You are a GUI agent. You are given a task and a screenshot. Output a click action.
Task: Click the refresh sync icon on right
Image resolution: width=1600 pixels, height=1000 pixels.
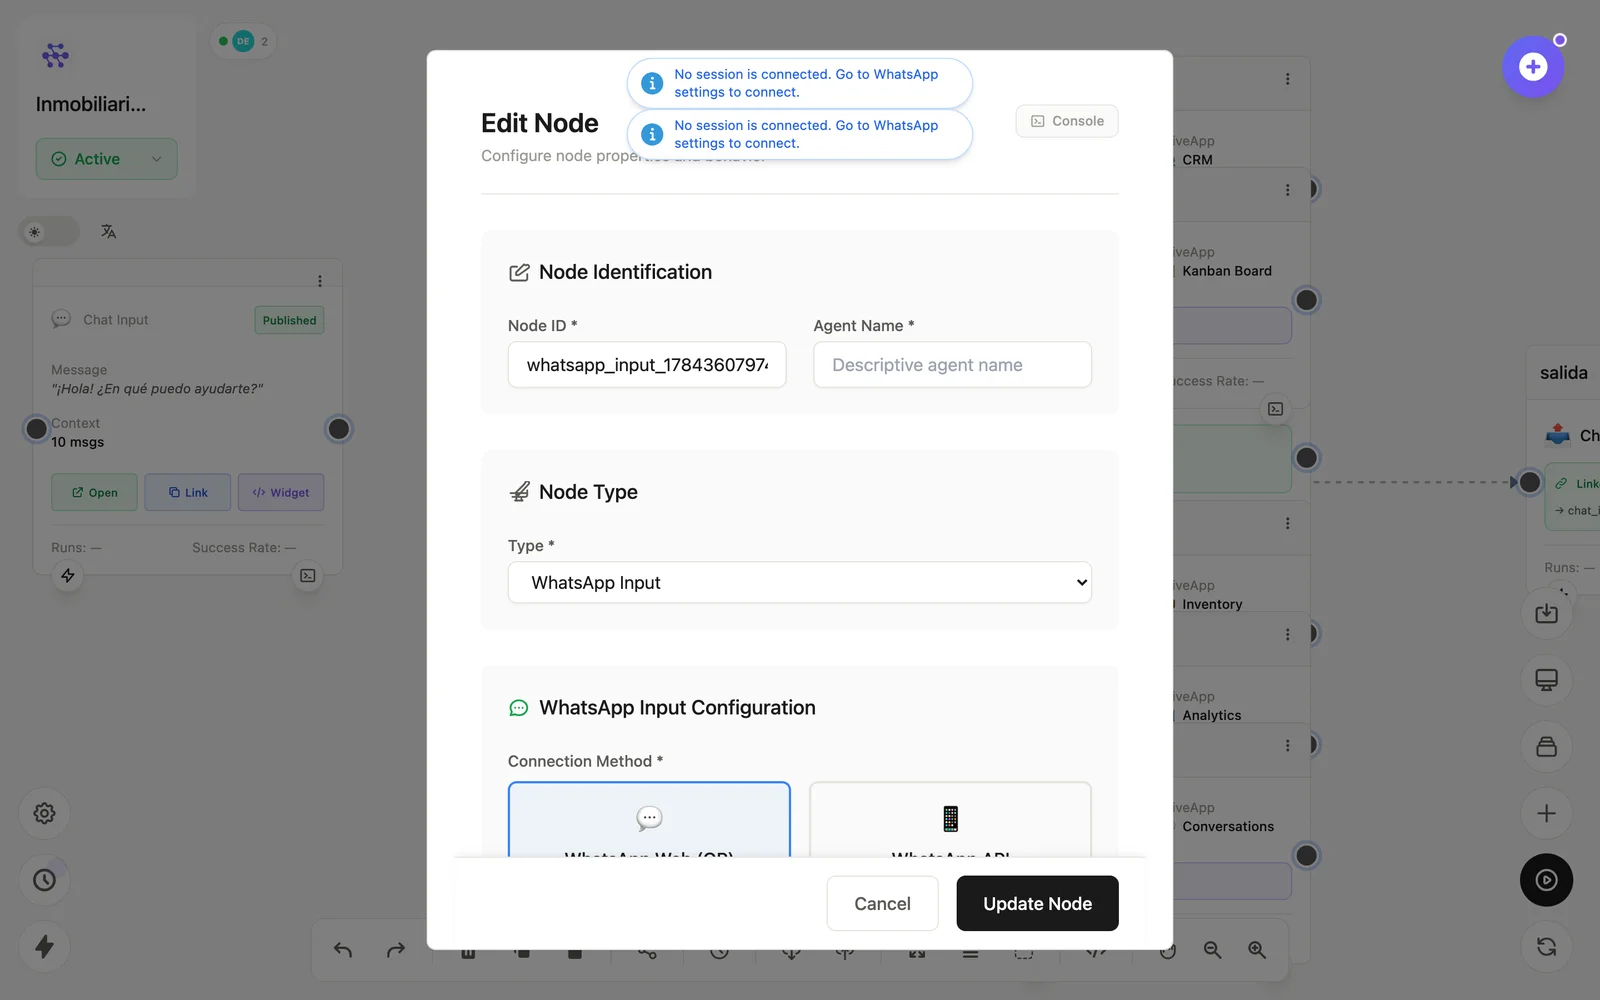1547,946
